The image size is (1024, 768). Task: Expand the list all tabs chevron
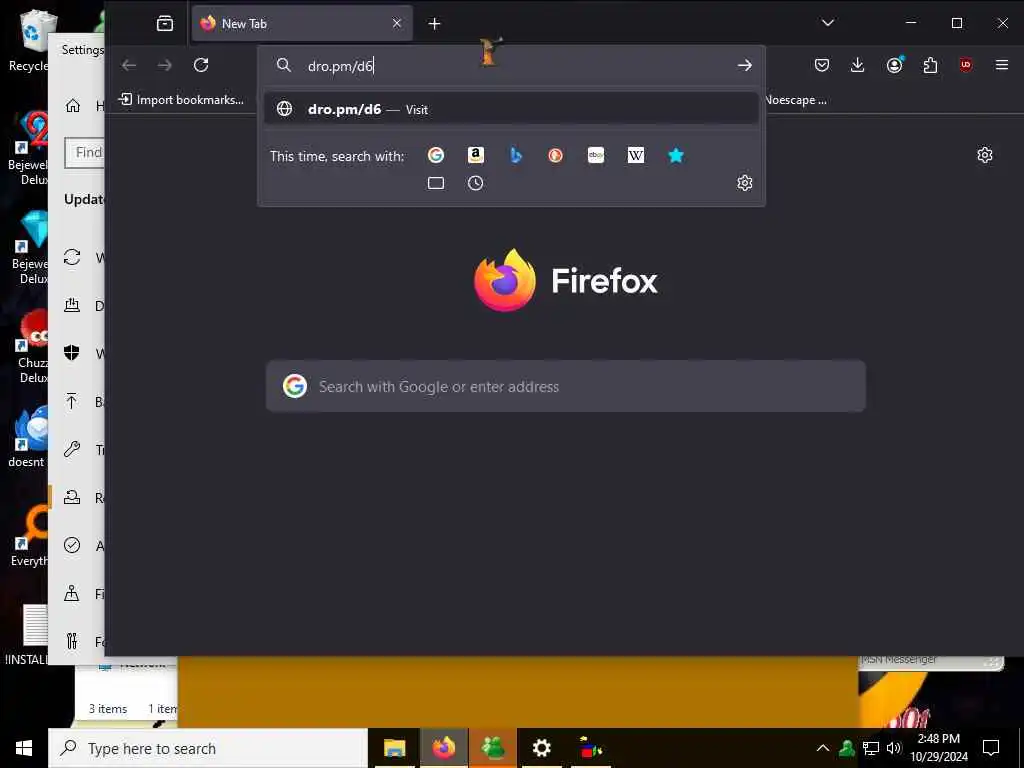click(827, 23)
